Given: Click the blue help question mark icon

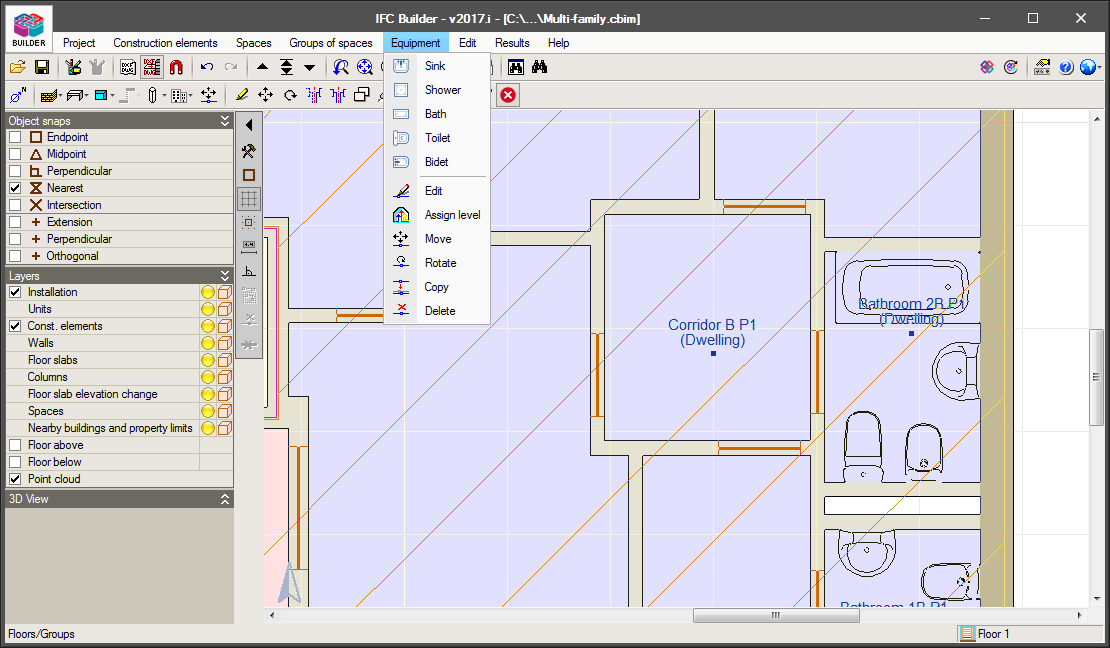Looking at the screenshot, I should click(1066, 67).
